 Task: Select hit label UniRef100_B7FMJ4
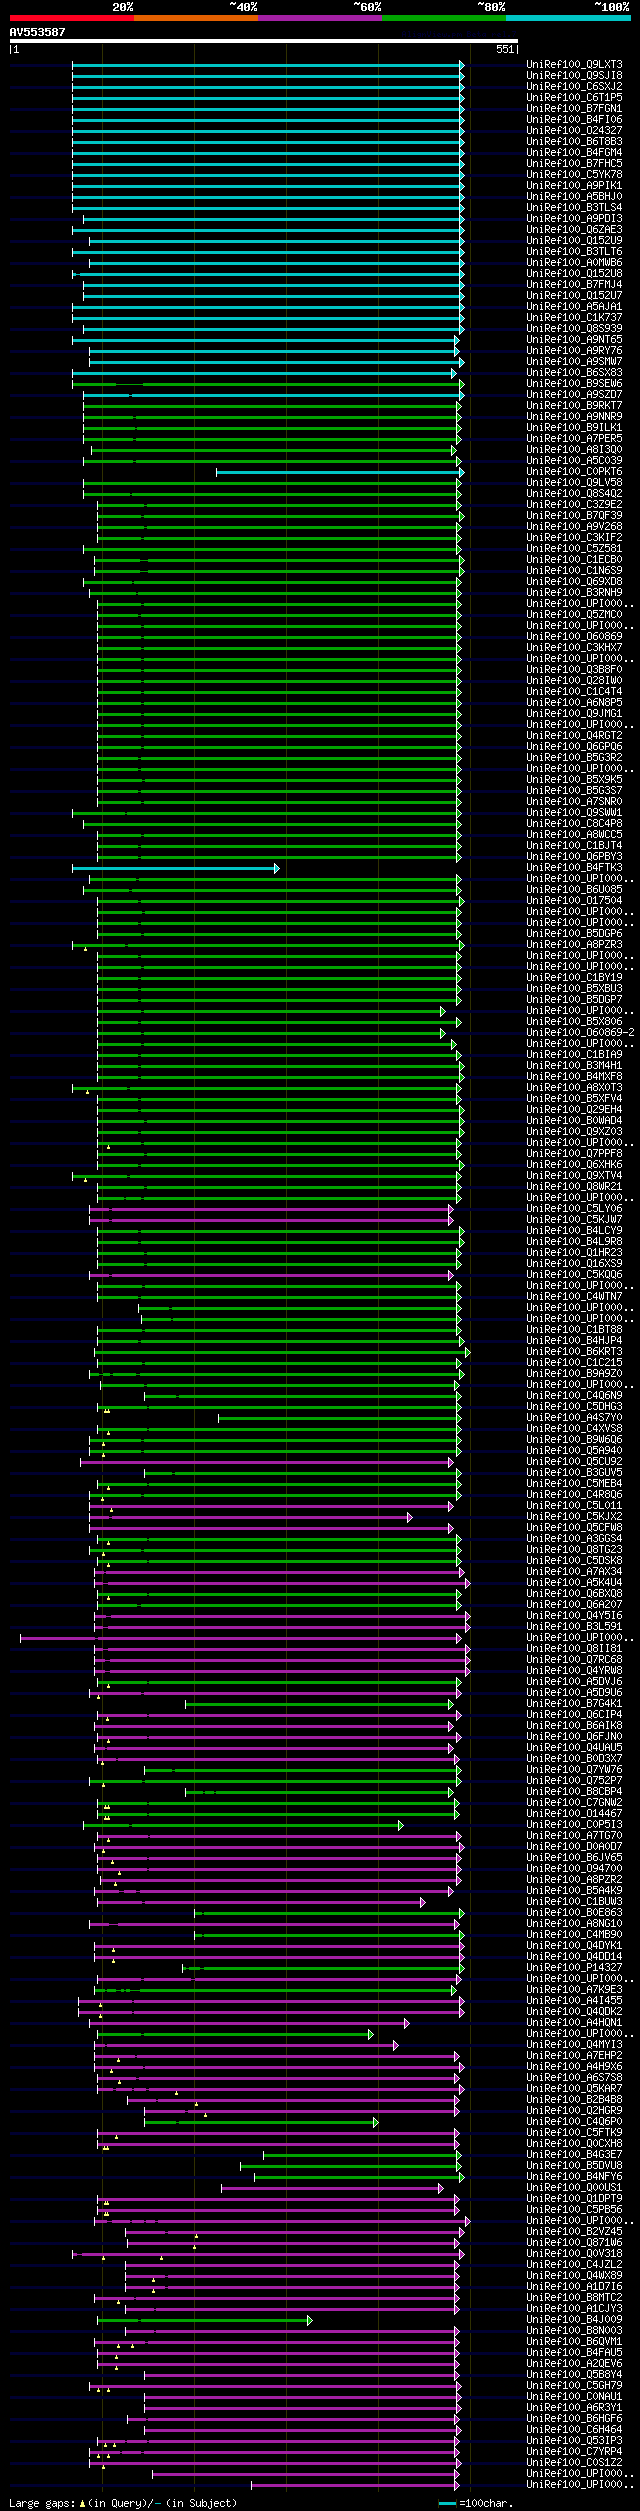coord(574,285)
